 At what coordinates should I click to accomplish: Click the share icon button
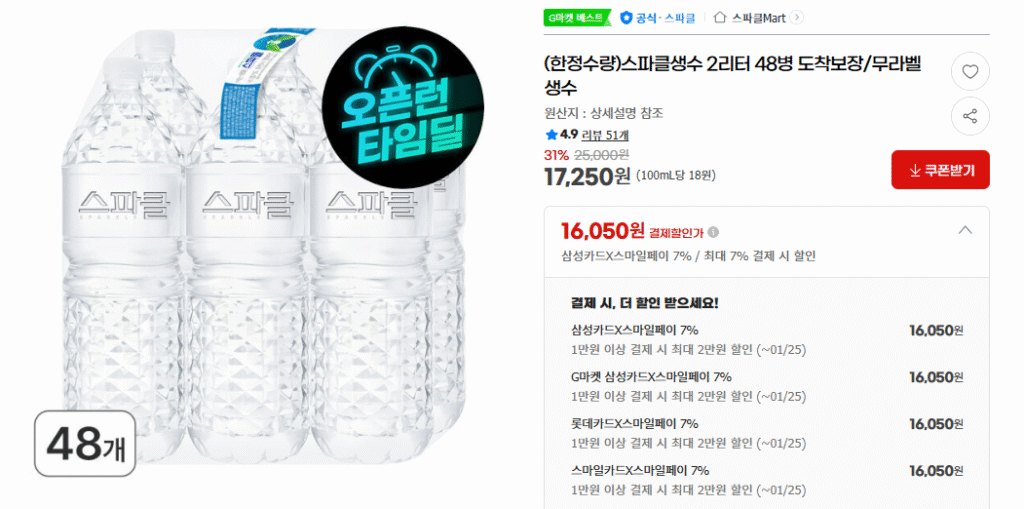[x=969, y=116]
